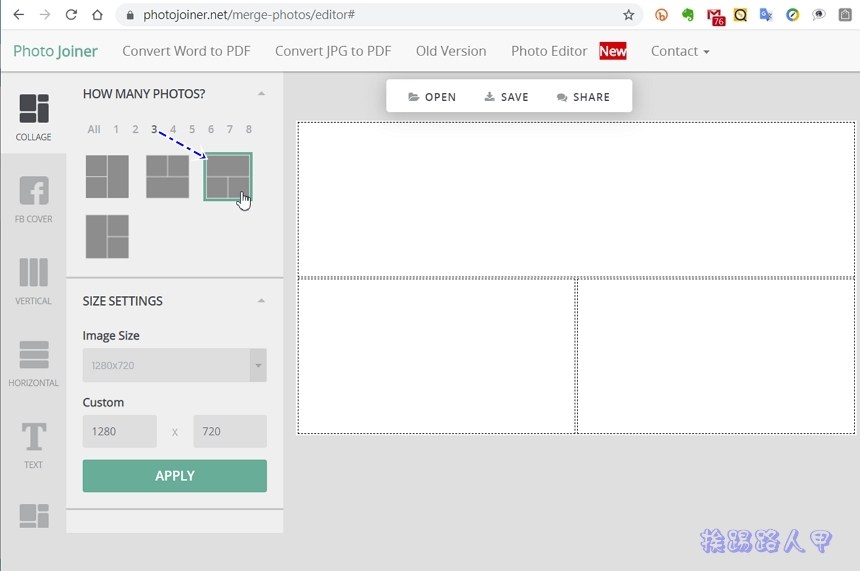Open the Text tool
The image size is (860, 571).
click(33, 445)
